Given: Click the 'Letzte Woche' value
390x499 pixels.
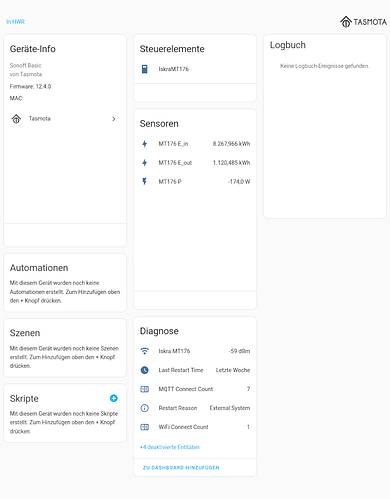Looking at the screenshot, I should [x=233, y=370].
